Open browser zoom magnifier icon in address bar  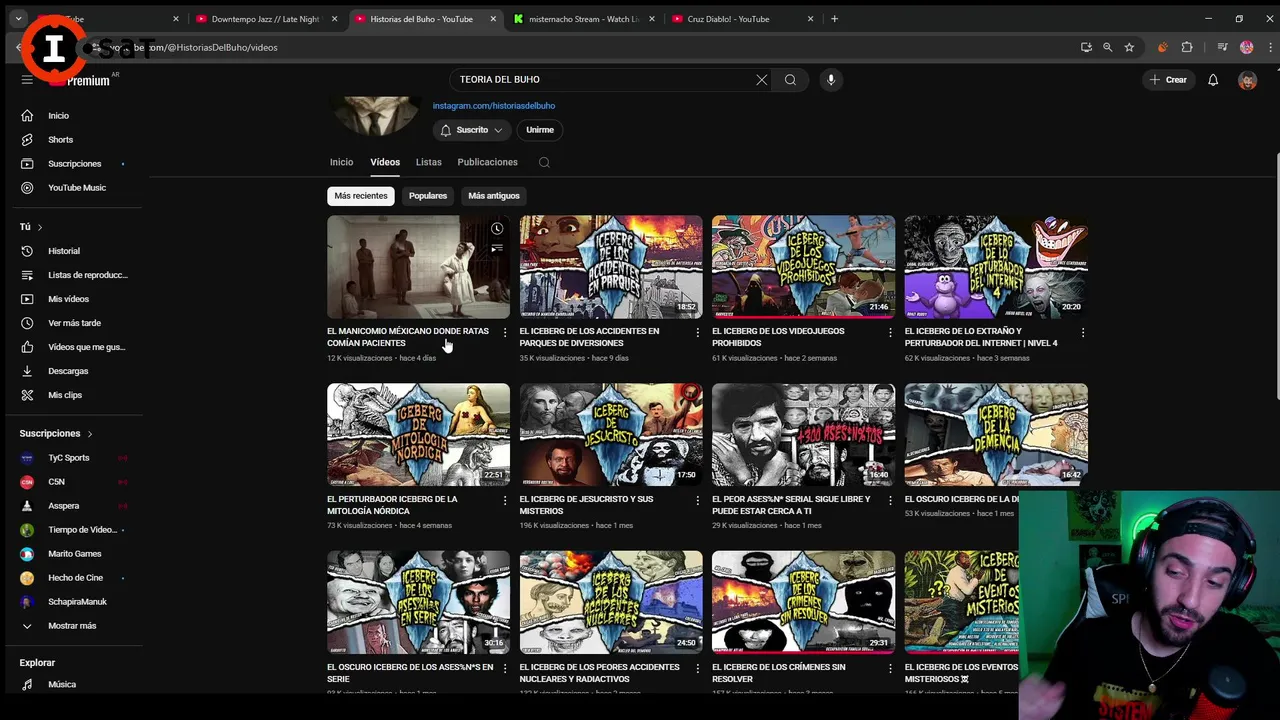[x=1107, y=47]
